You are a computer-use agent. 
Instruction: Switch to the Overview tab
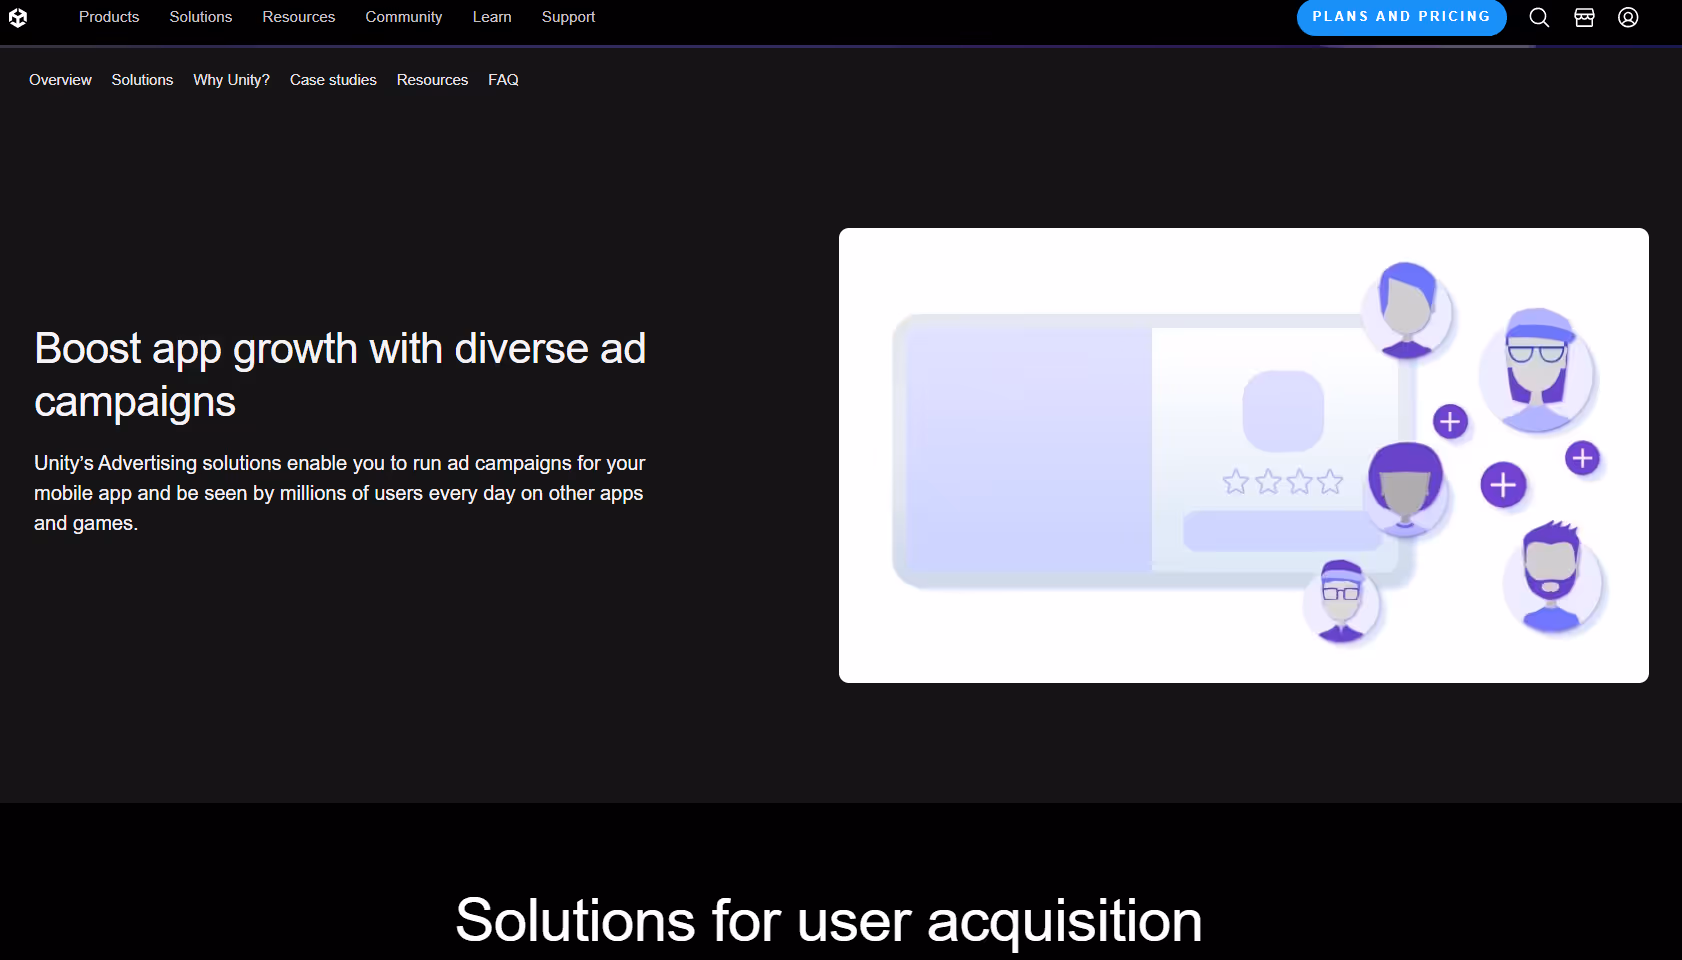pos(60,80)
